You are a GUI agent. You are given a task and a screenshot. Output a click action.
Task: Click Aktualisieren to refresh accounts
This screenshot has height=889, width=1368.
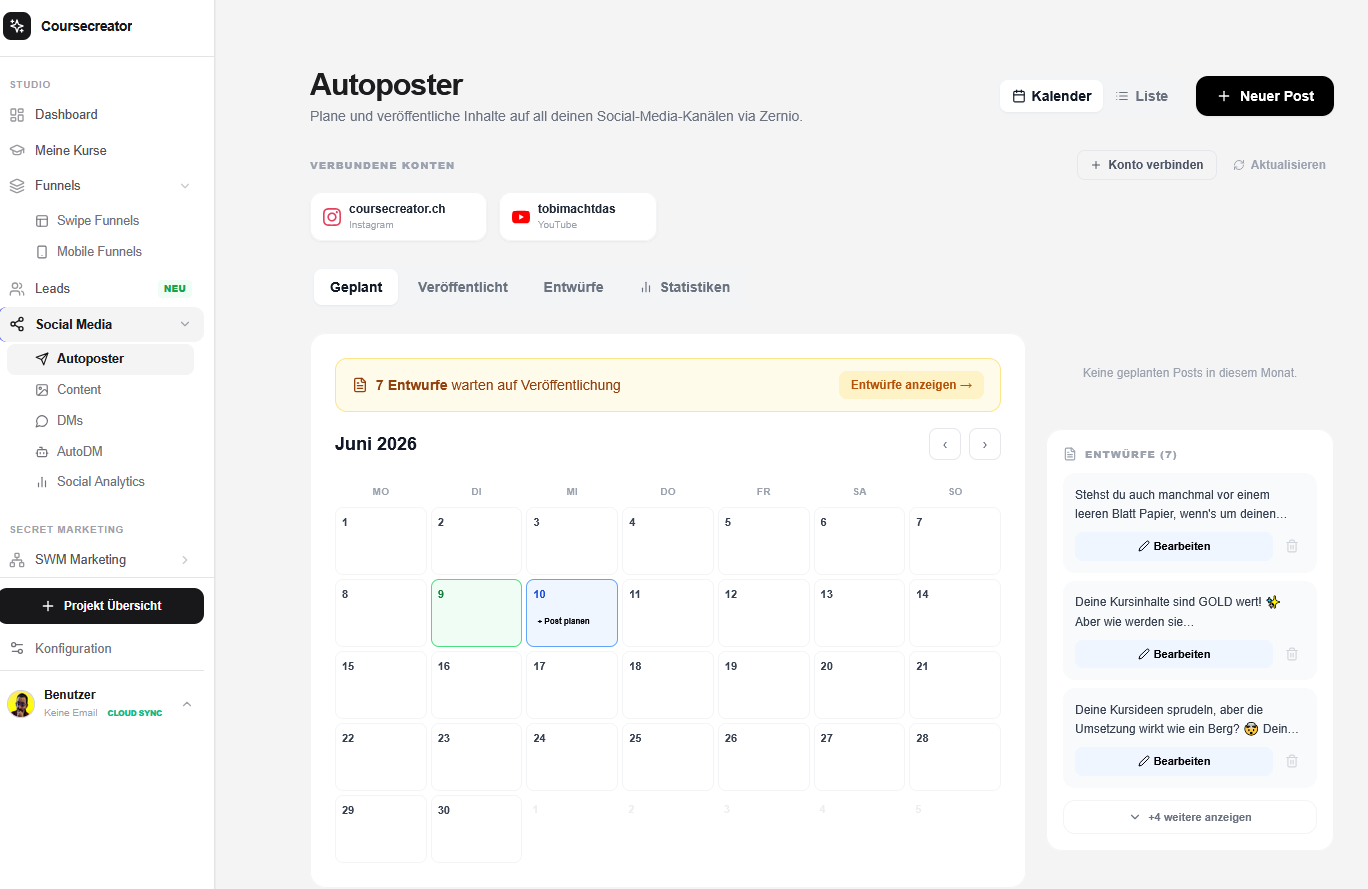click(1280, 165)
